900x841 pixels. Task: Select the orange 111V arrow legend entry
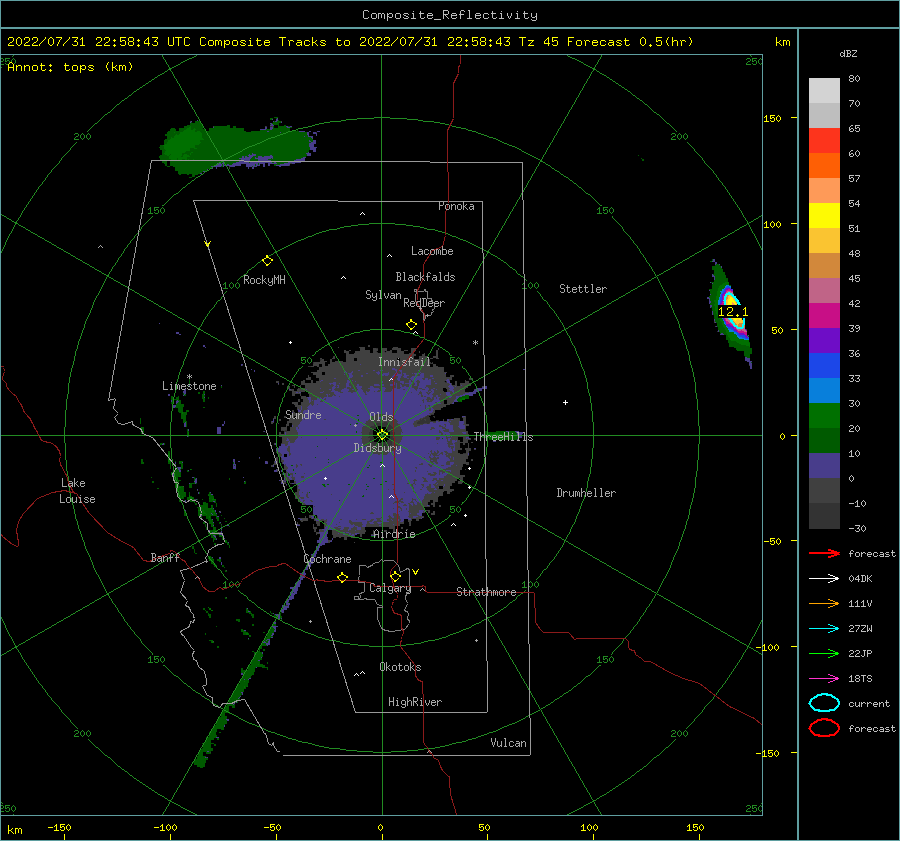click(824, 603)
